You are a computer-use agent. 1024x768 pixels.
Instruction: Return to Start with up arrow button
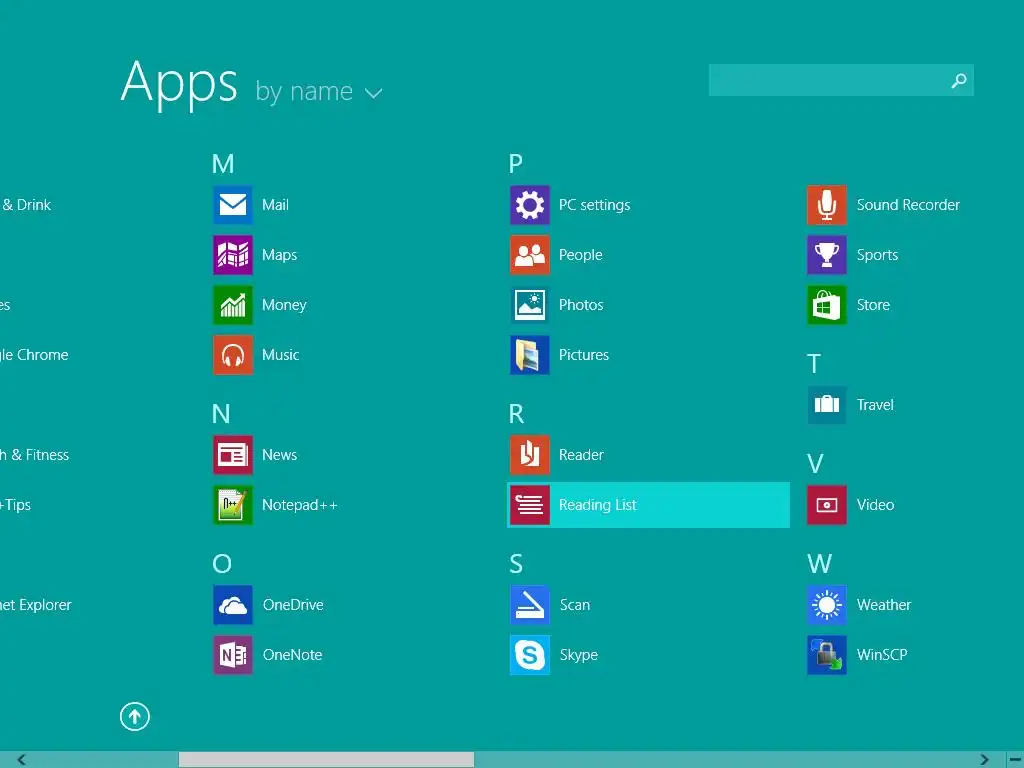coord(135,716)
